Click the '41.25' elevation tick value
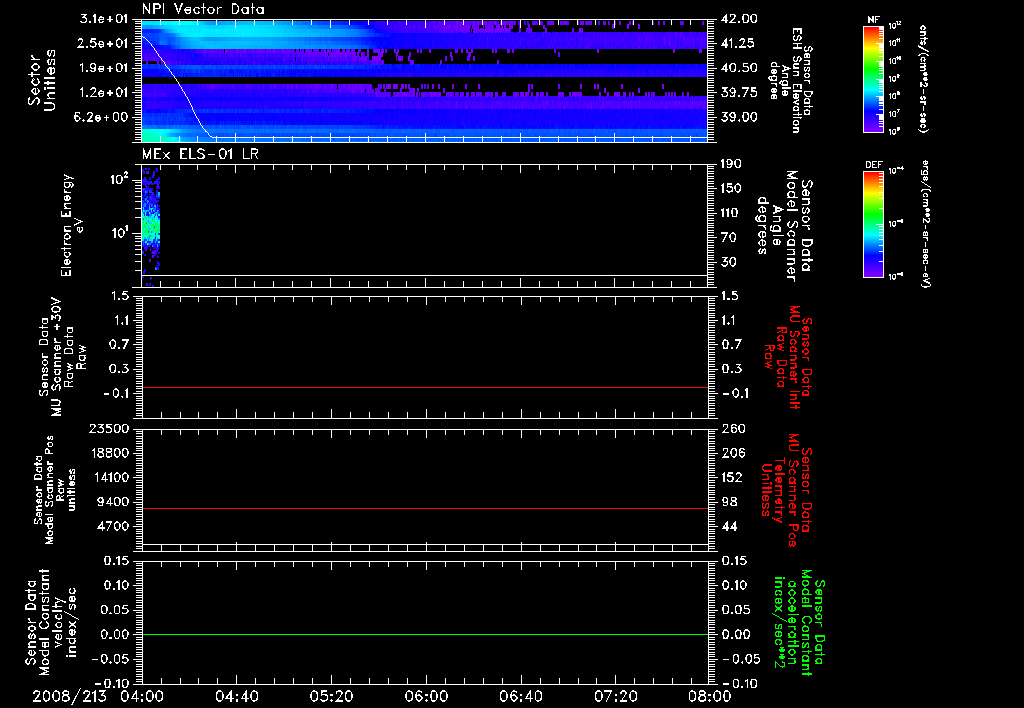The height and width of the screenshot is (708, 1024). (x=739, y=43)
